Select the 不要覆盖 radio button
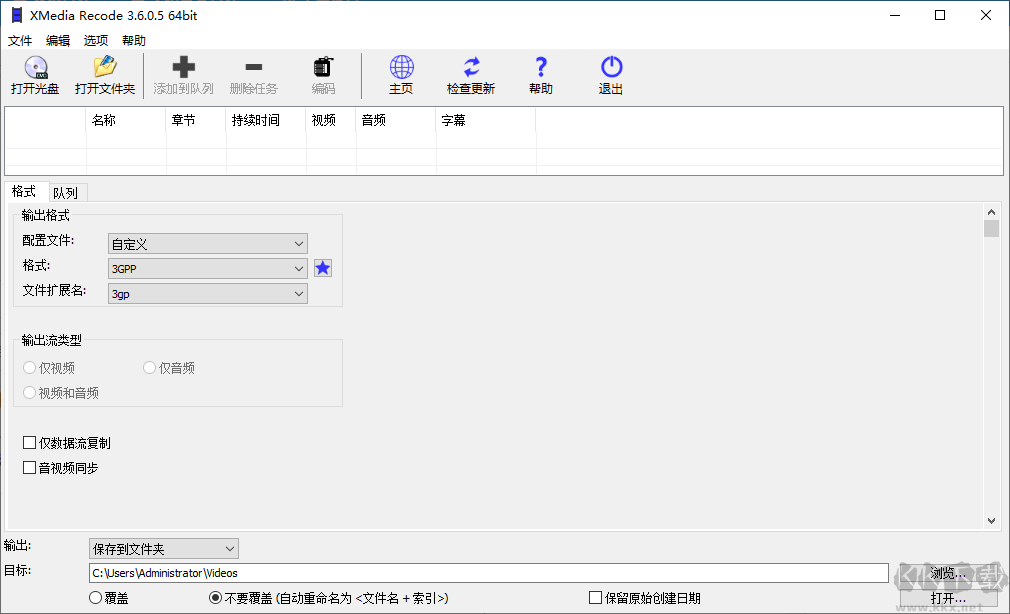The width and height of the screenshot is (1010, 614). point(216,598)
